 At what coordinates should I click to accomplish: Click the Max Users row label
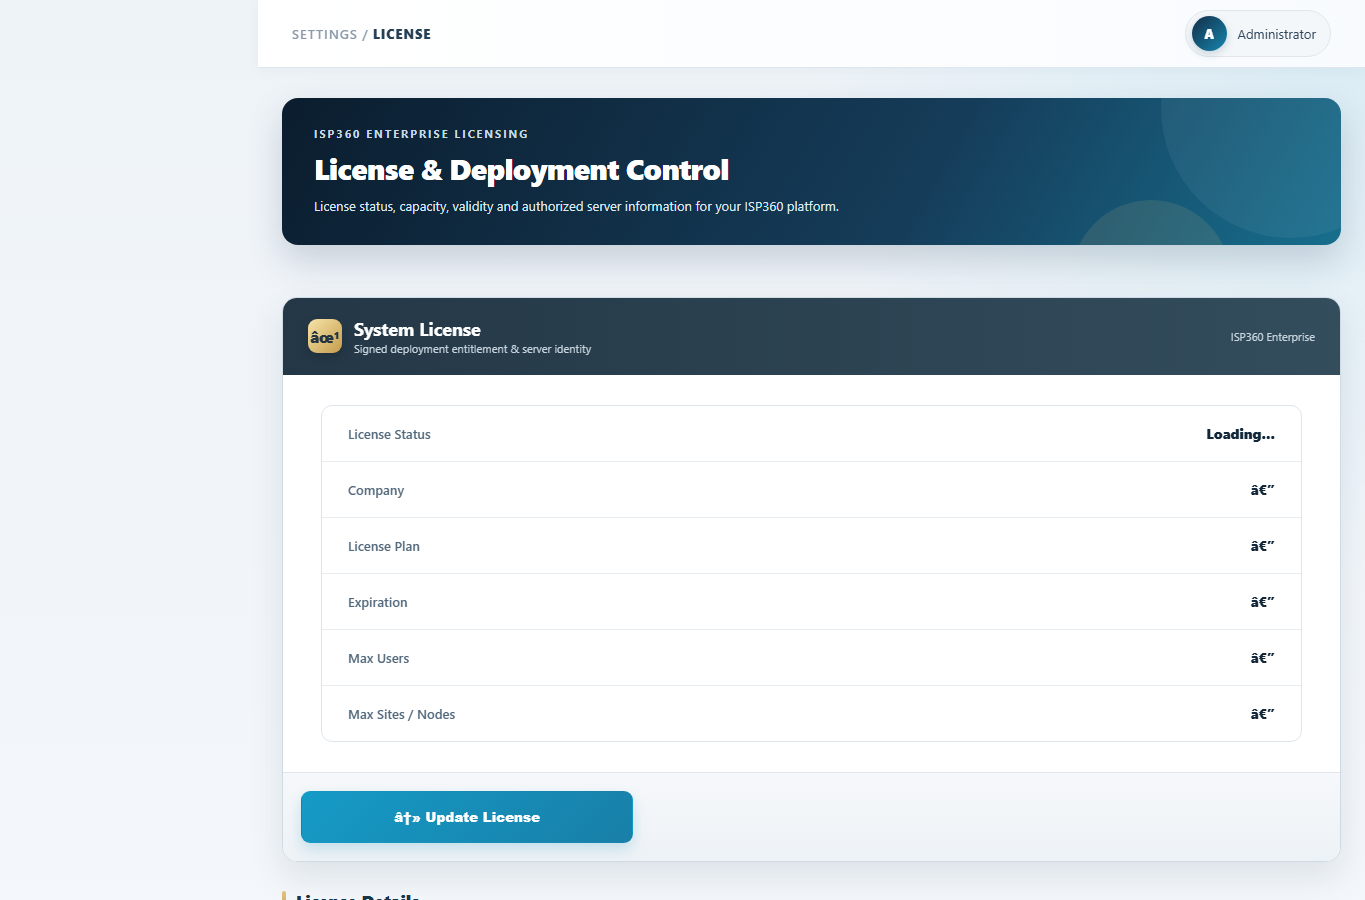coord(379,658)
